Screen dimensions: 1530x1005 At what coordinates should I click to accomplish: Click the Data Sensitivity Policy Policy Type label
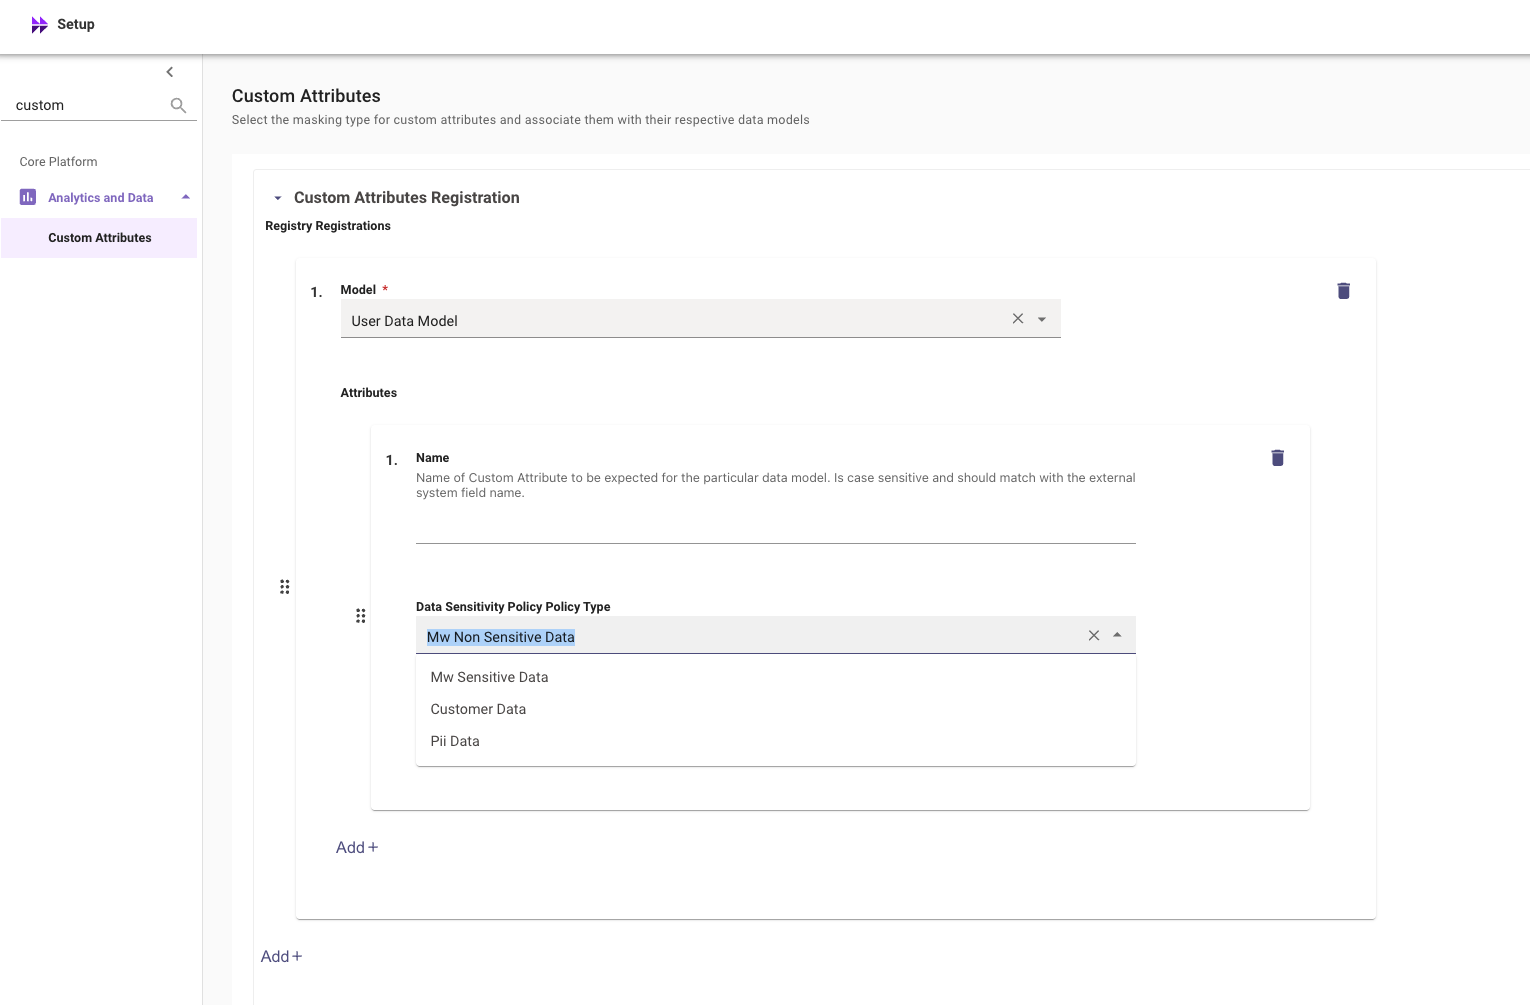(x=513, y=607)
